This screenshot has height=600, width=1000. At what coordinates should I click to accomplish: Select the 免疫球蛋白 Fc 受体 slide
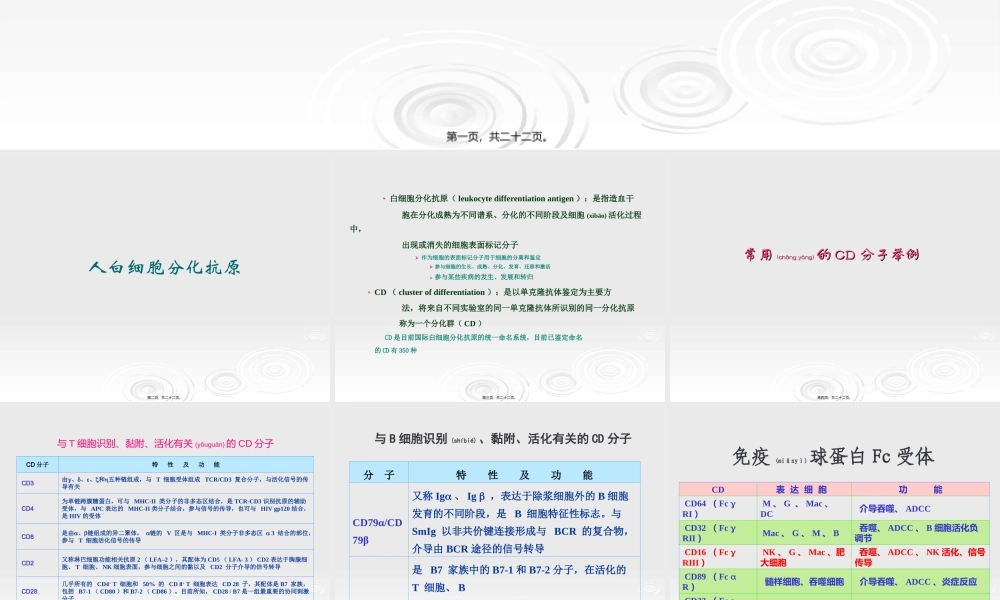coord(833,455)
